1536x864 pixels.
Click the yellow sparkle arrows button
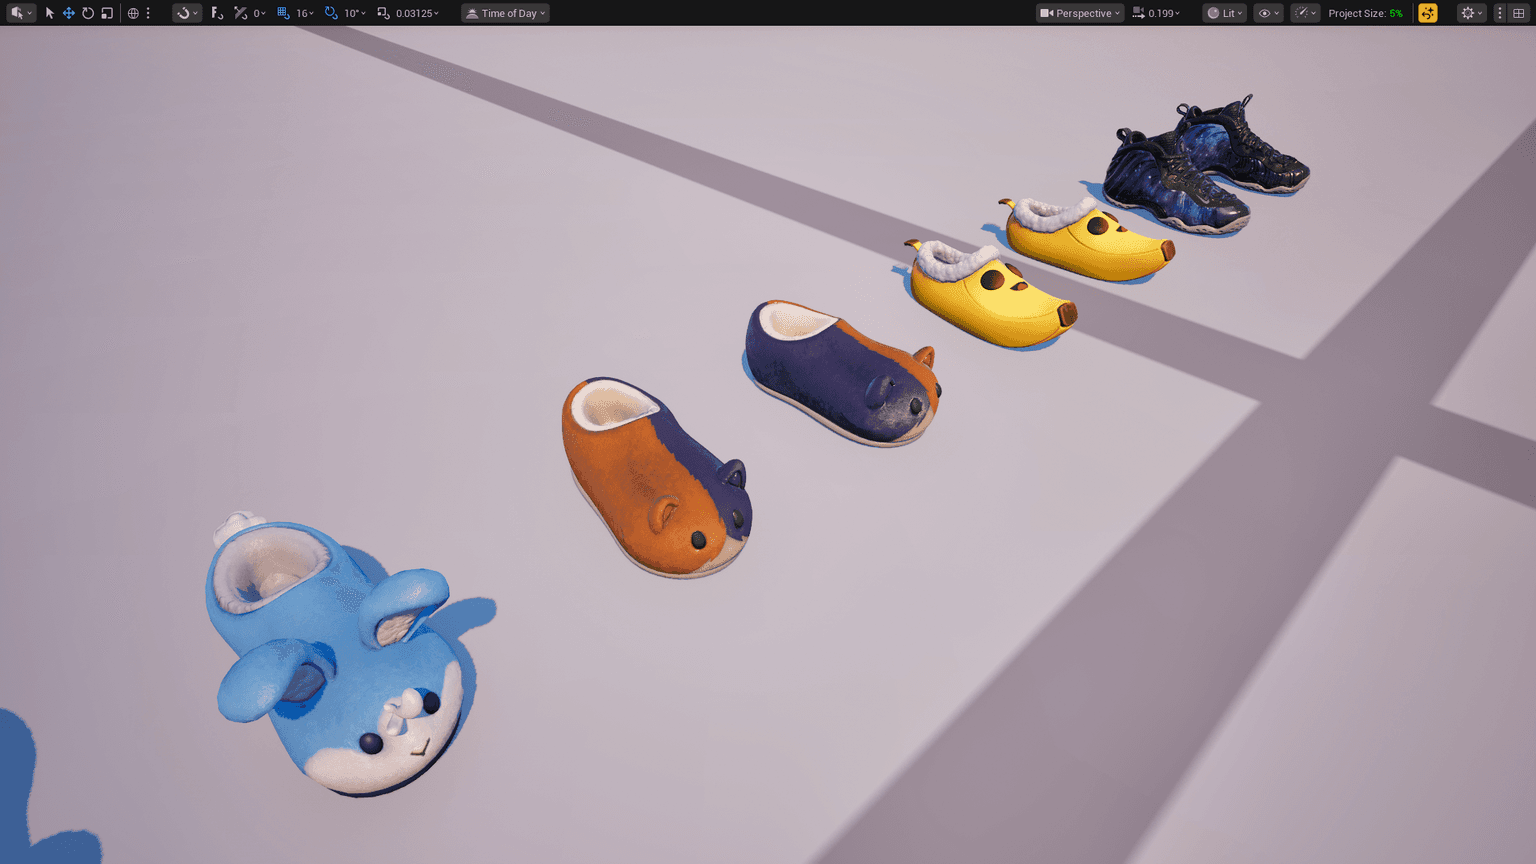1428,13
